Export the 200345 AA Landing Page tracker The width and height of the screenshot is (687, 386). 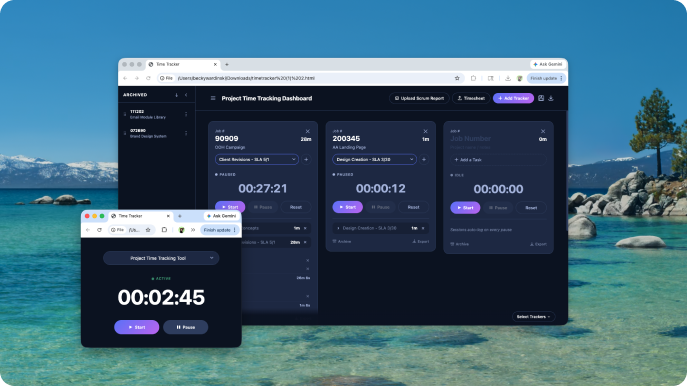[x=421, y=241]
